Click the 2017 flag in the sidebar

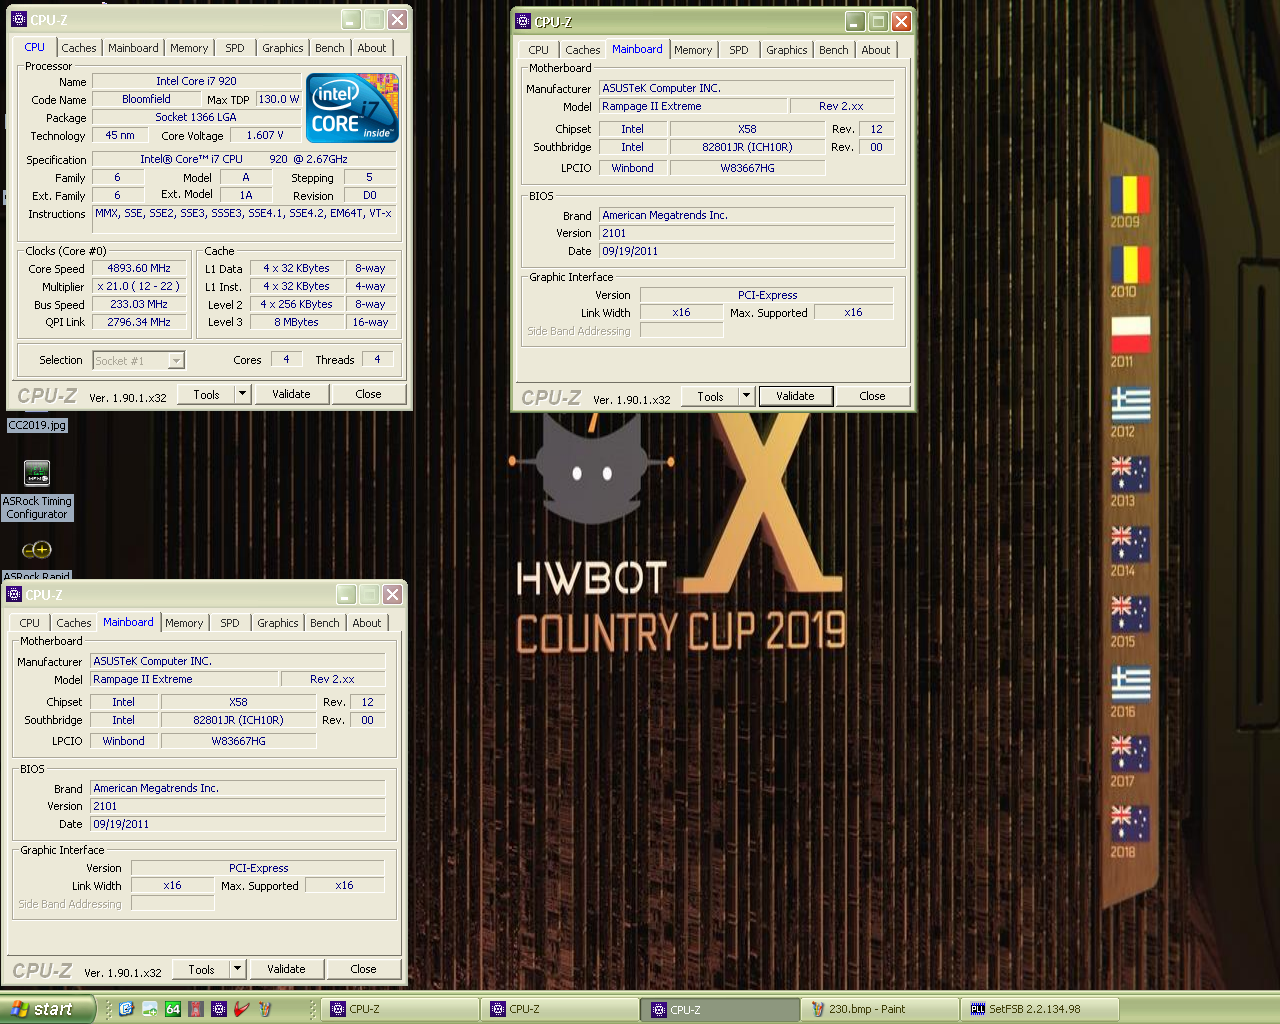pos(1130,754)
